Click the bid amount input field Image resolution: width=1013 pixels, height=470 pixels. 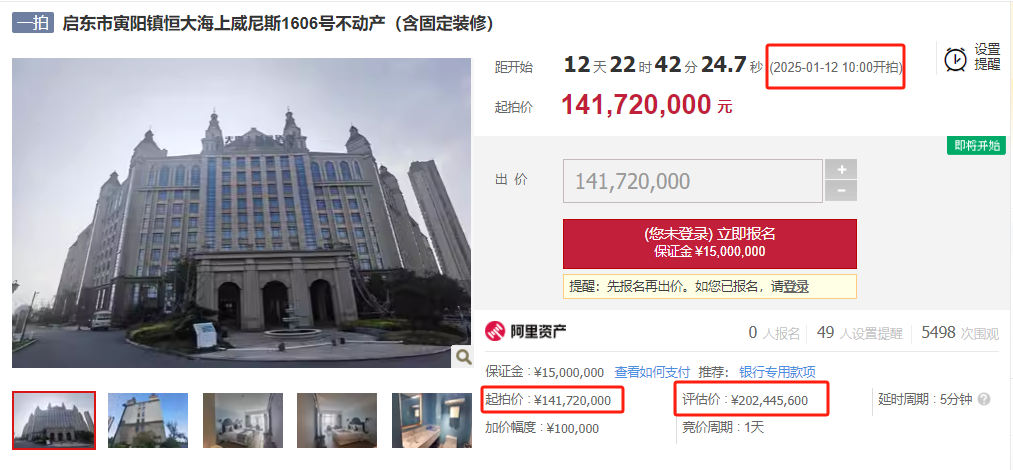coord(693,181)
